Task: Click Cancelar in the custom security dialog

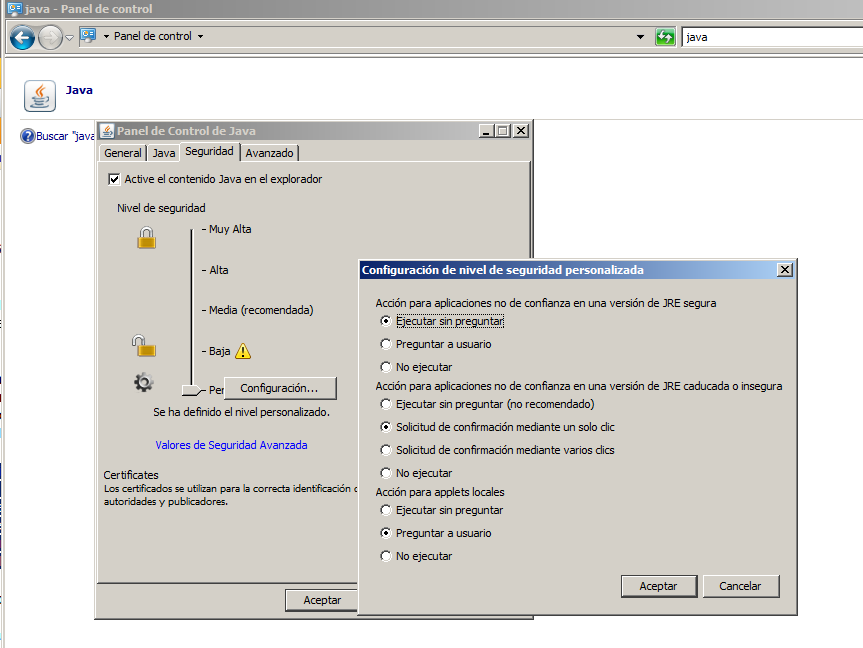Action: [x=741, y=586]
